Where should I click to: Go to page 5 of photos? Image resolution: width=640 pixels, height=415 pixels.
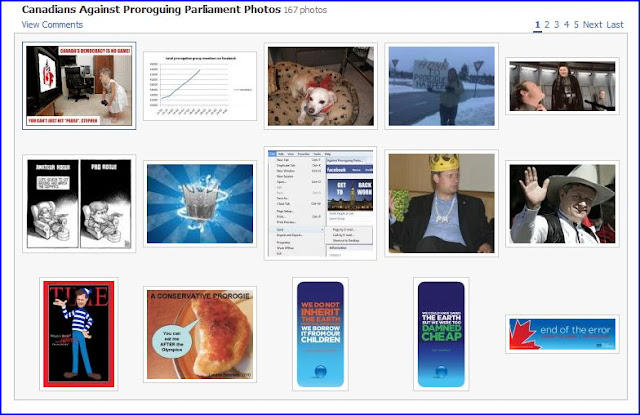click(576, 25)
